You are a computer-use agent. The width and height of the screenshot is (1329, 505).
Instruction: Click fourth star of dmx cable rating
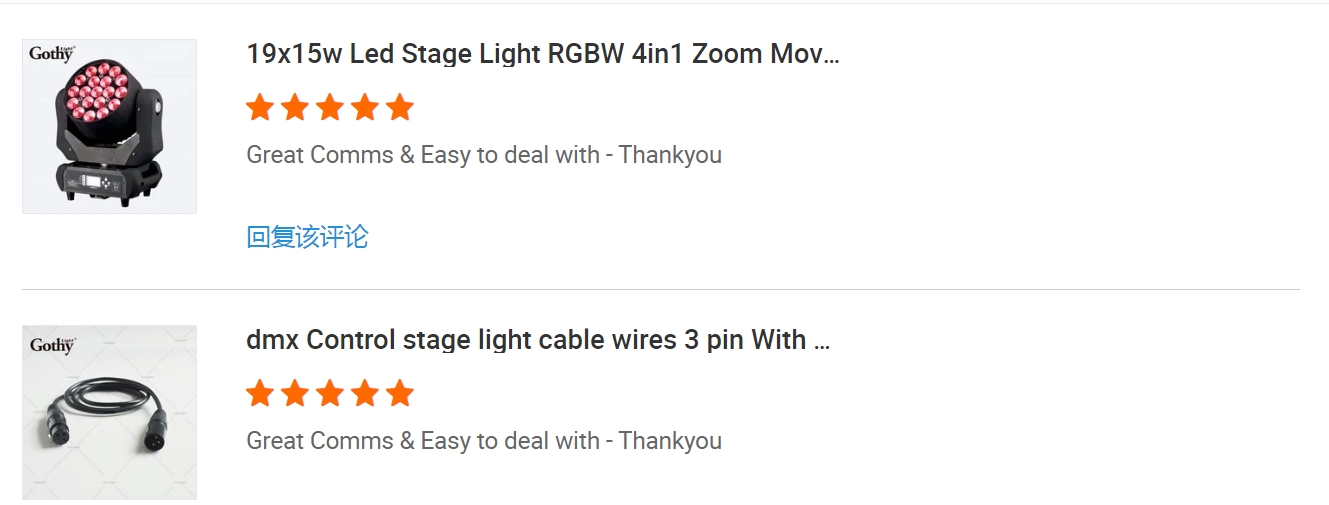(365, 393)
